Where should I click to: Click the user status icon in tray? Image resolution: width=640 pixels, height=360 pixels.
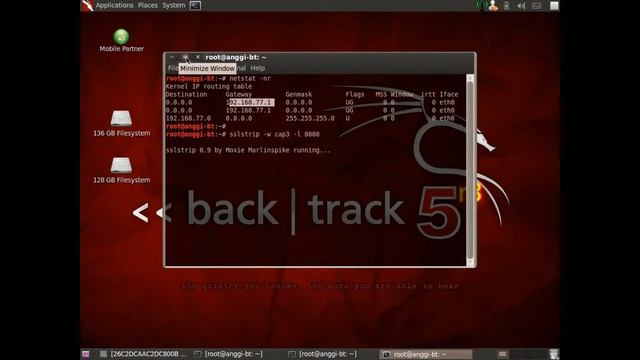(493, 6)
